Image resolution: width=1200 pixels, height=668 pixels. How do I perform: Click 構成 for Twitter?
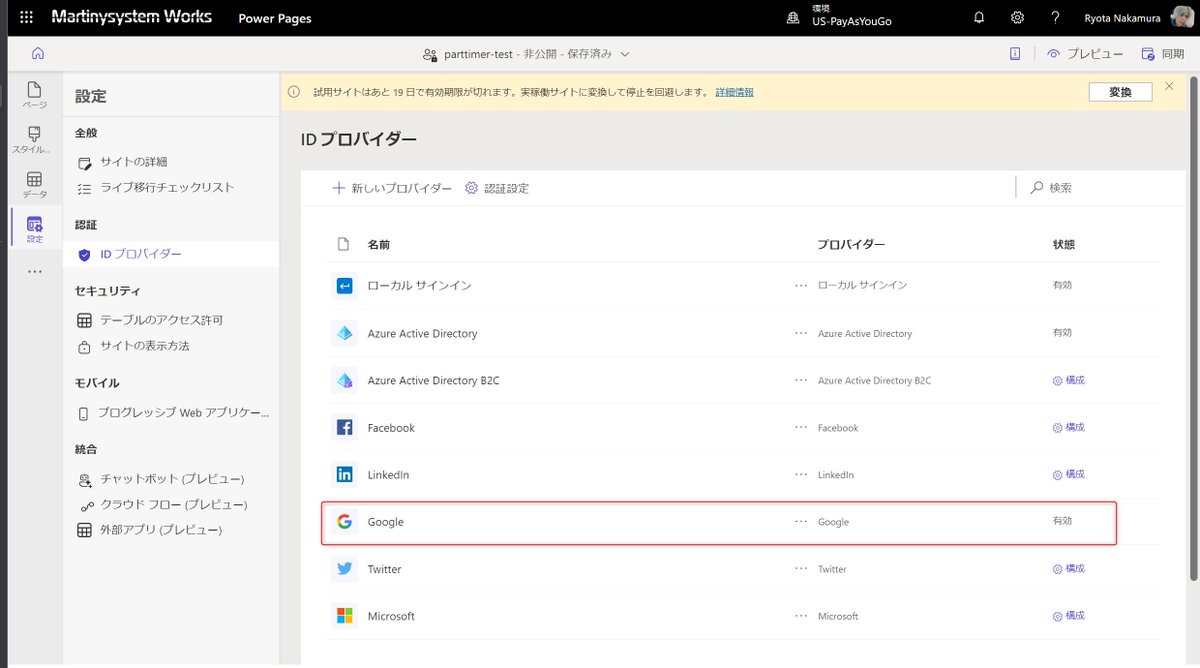(1068, 568)
